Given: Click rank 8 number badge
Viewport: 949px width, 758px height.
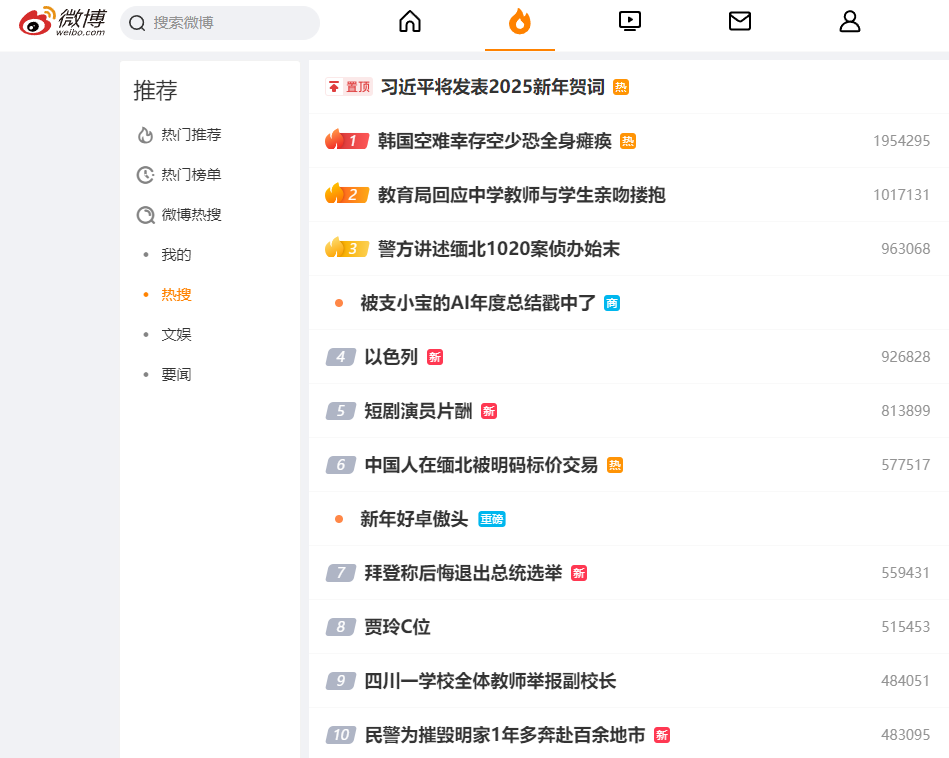Looking at the screenshot, I should click(x=341, y=627).
